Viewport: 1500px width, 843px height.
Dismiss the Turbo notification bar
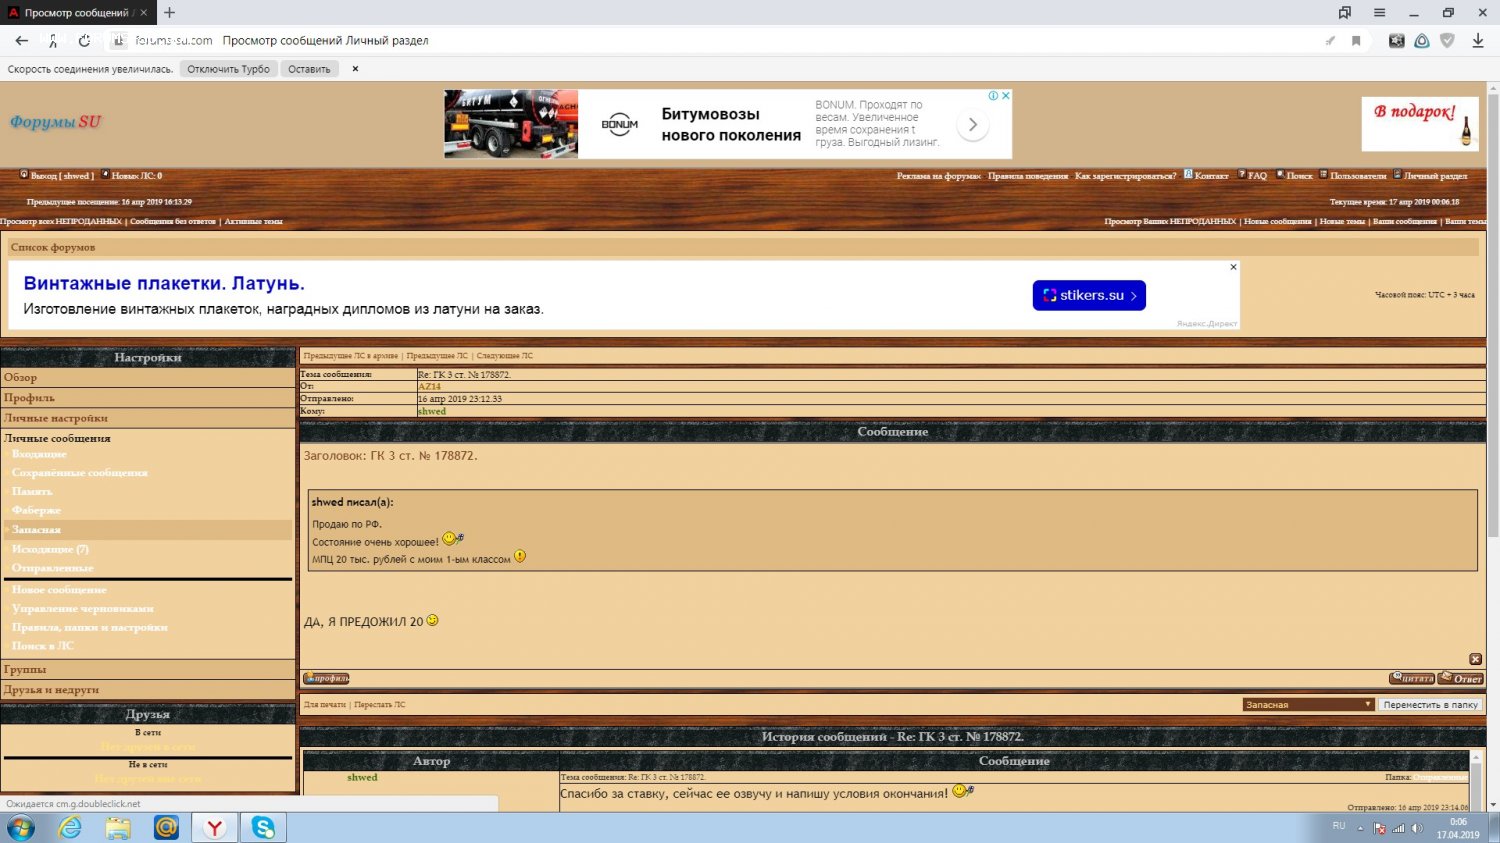(355, 69)
